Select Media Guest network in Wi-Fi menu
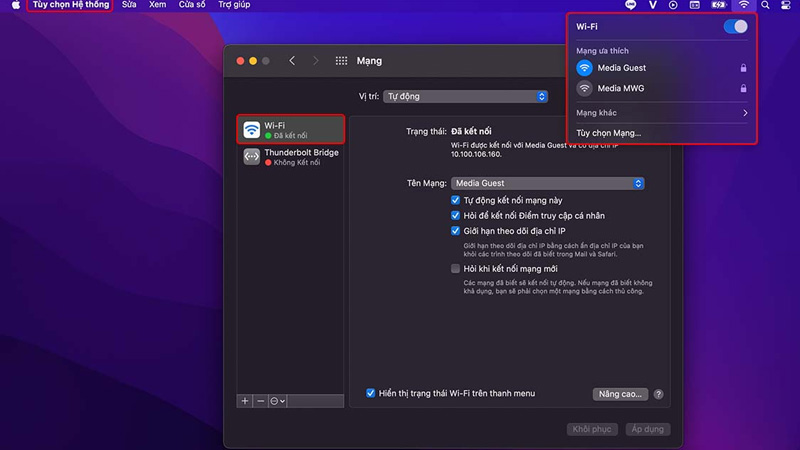800x450 pixels. [x=661, y=68]
